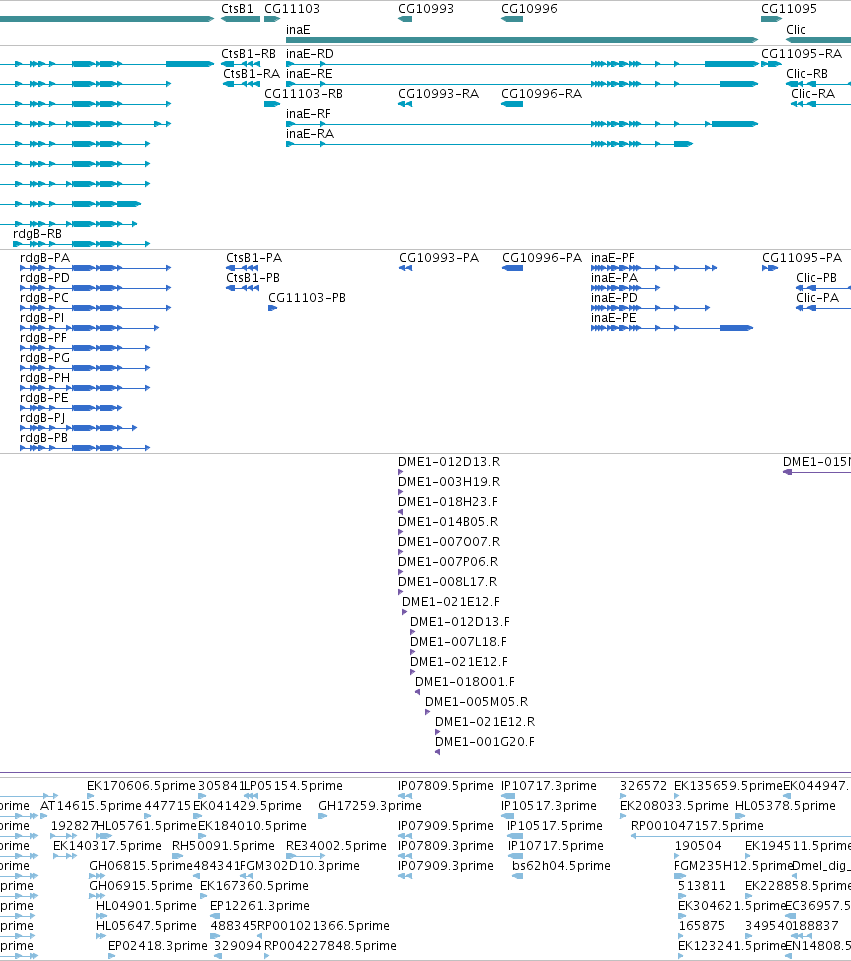
Task: Click the CG10993 gene label
Action: [x=426, y=9]
